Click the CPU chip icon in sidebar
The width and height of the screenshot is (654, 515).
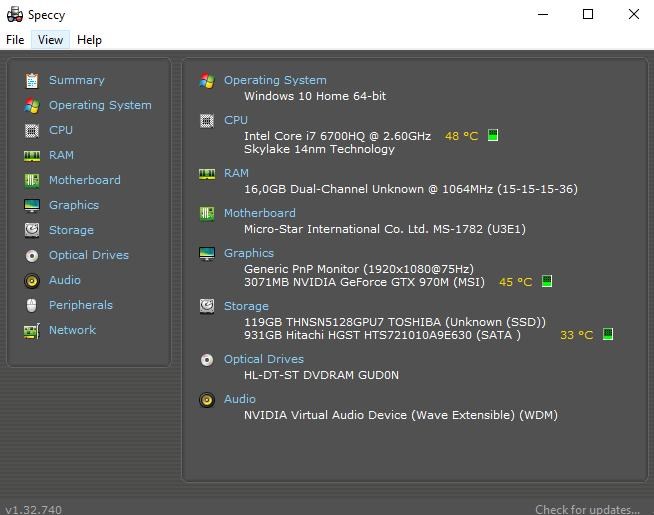pyautogui.click(x=32, y=130)
